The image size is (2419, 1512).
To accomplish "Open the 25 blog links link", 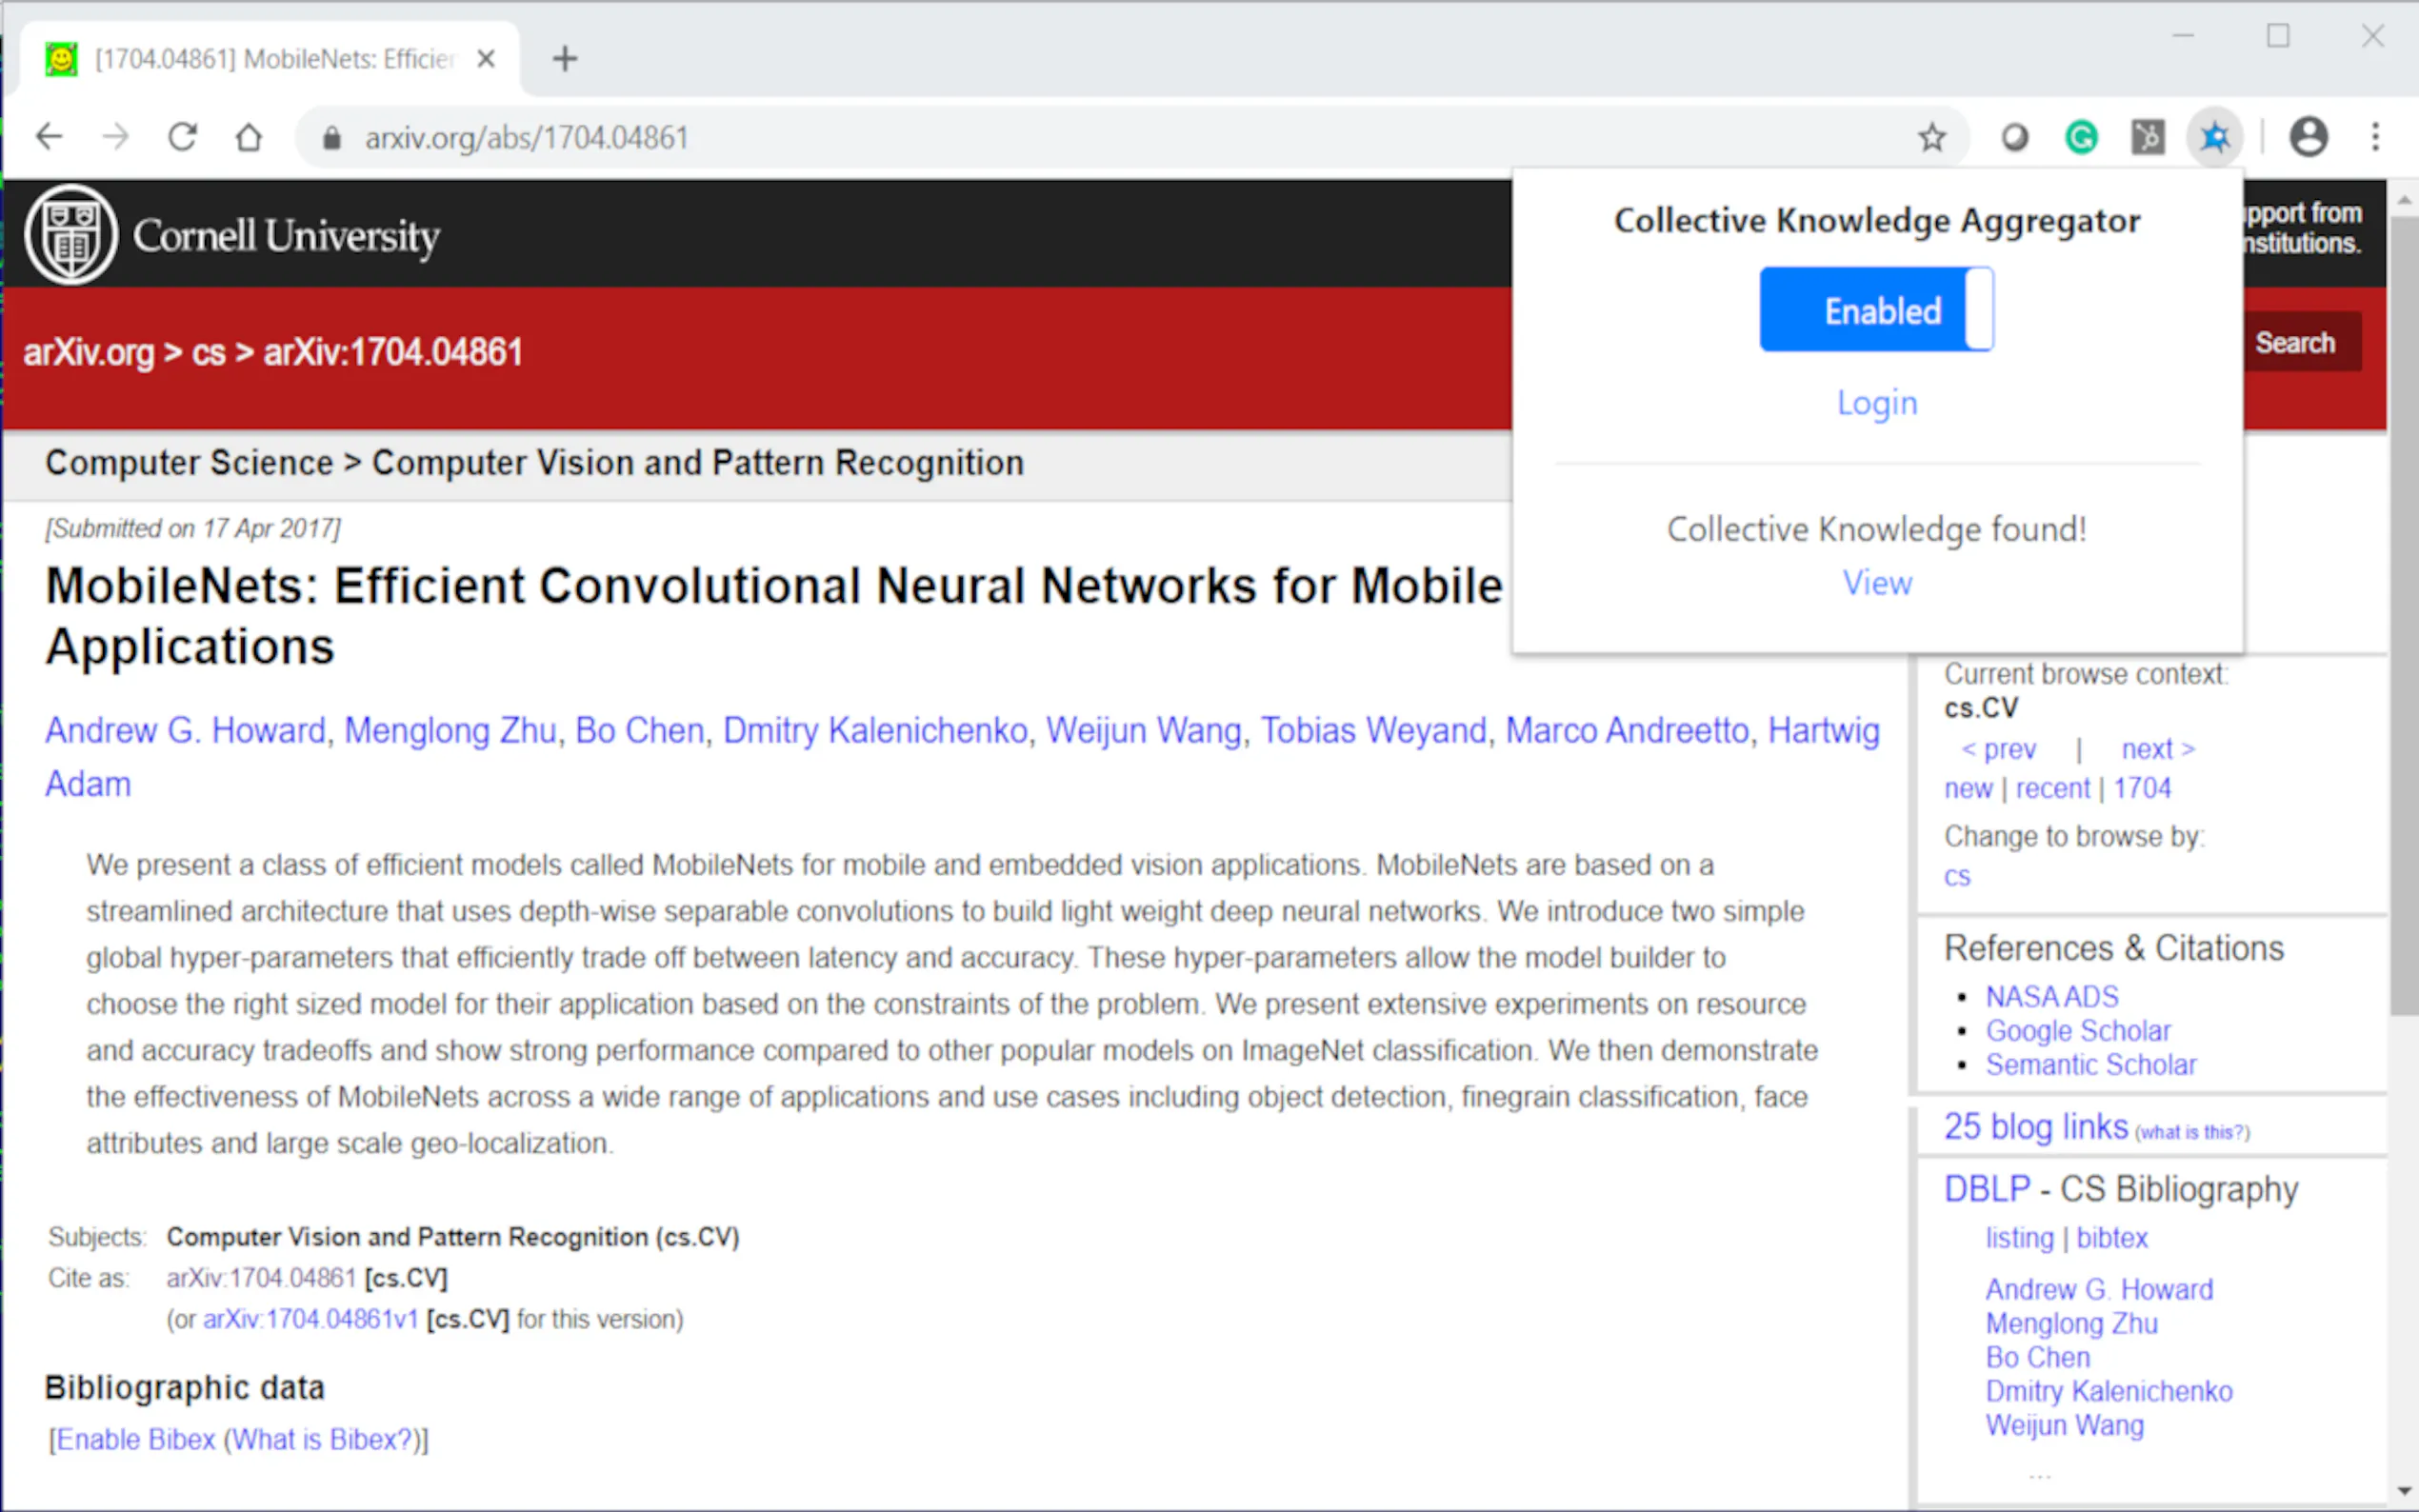I will tap(2036, 1127).
